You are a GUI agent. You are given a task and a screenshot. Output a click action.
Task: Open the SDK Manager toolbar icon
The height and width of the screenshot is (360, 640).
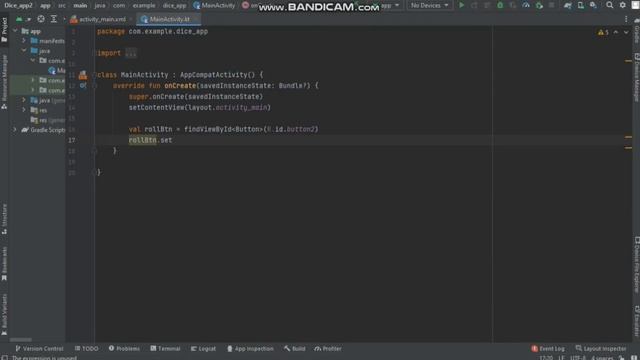pos(593,5)
